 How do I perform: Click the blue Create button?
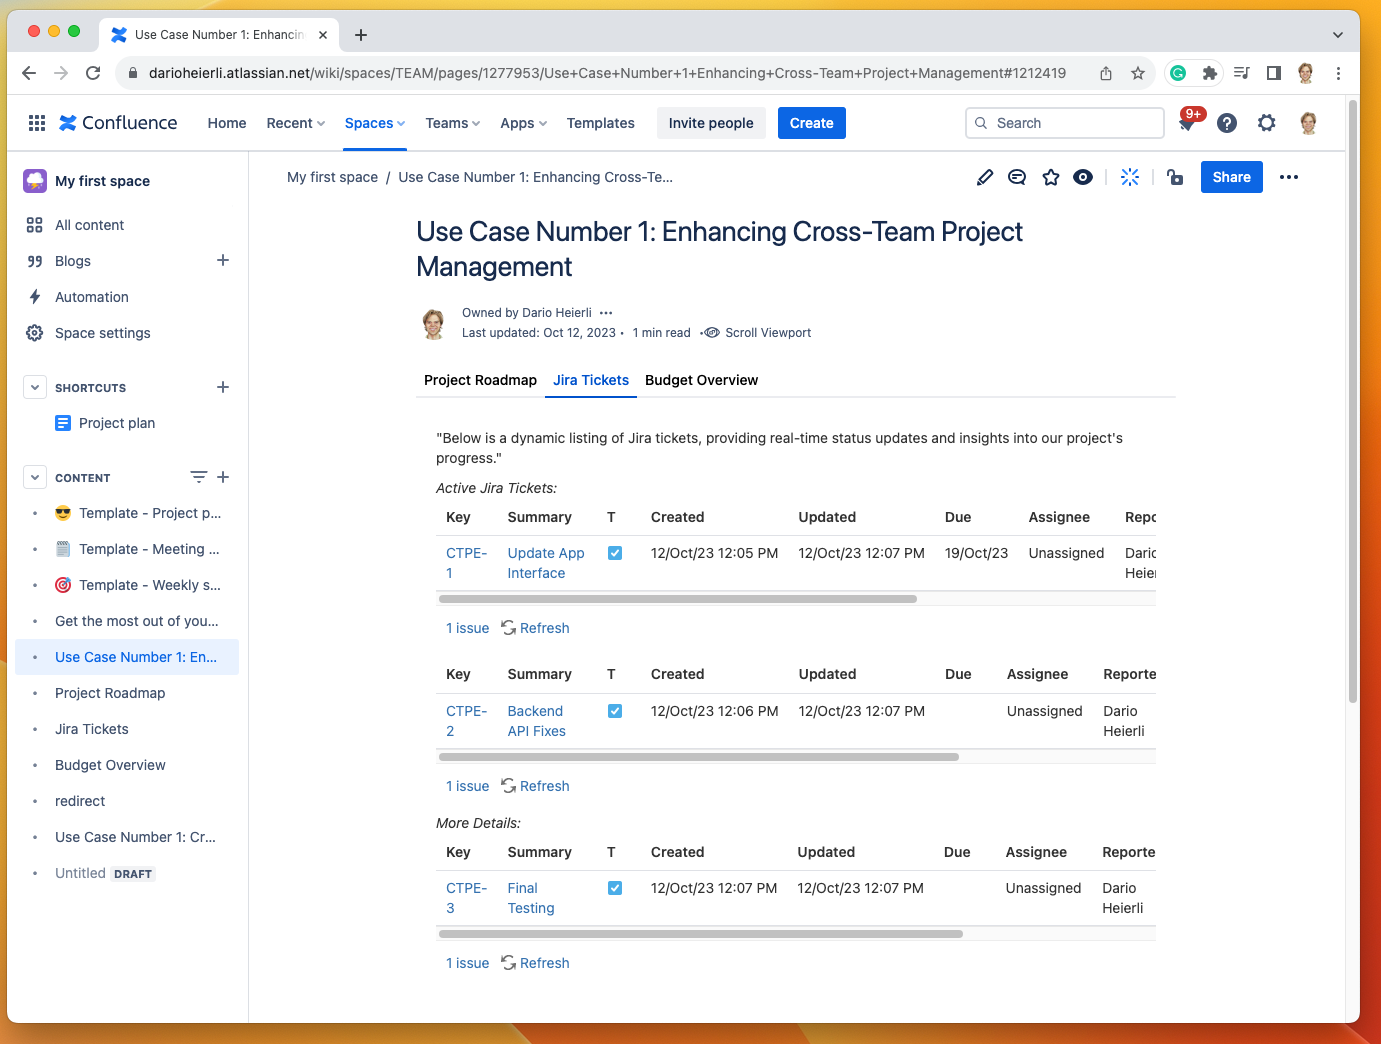click(x=811, y=123)
